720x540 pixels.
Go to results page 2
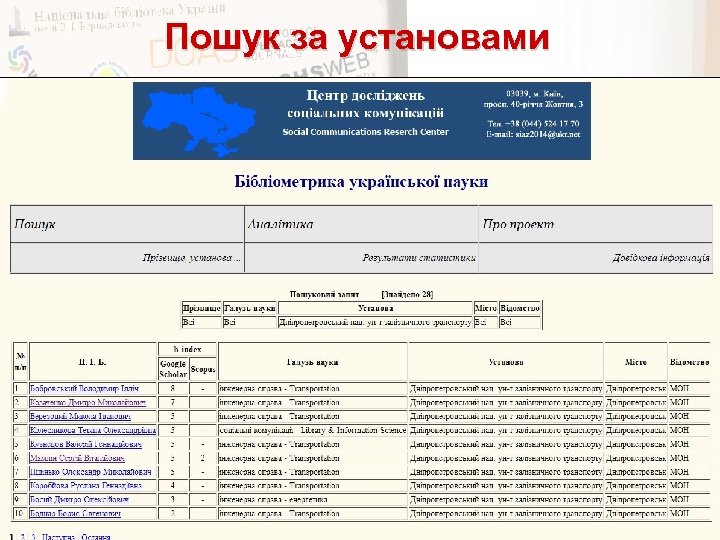(x=23, y=536)
